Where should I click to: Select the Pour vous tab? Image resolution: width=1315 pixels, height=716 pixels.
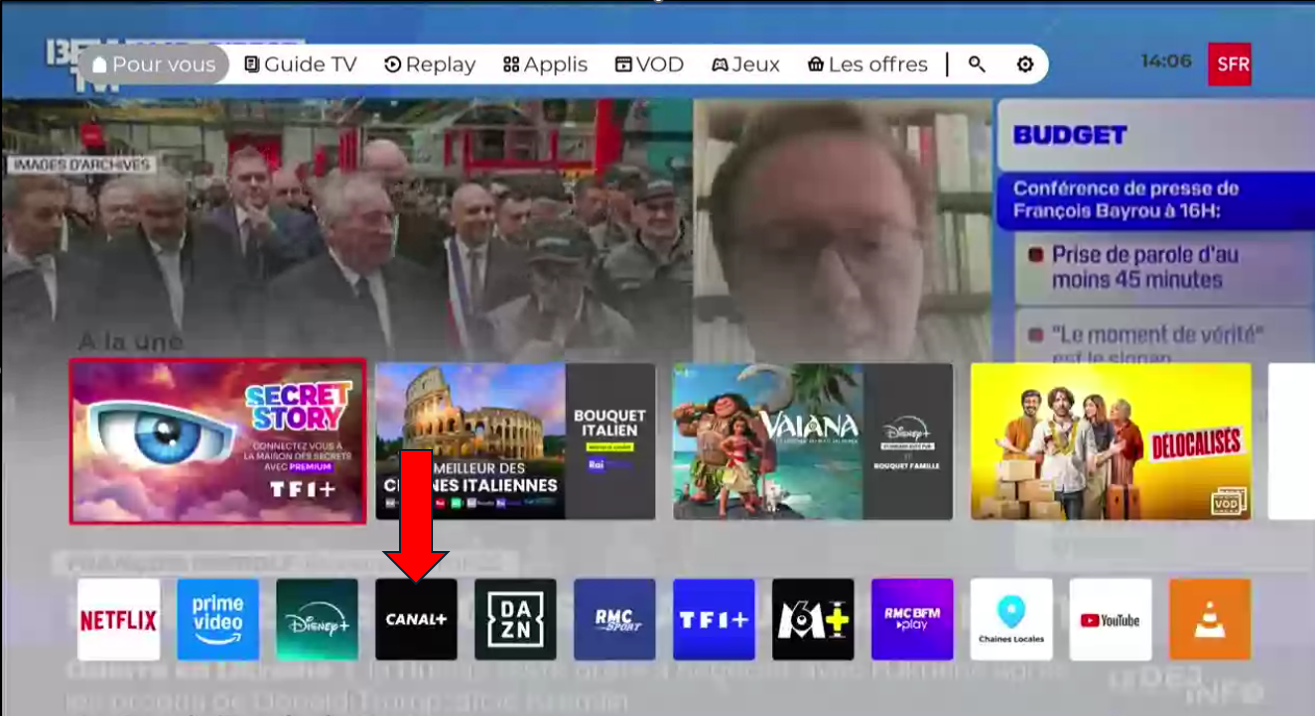coord(153,64)
